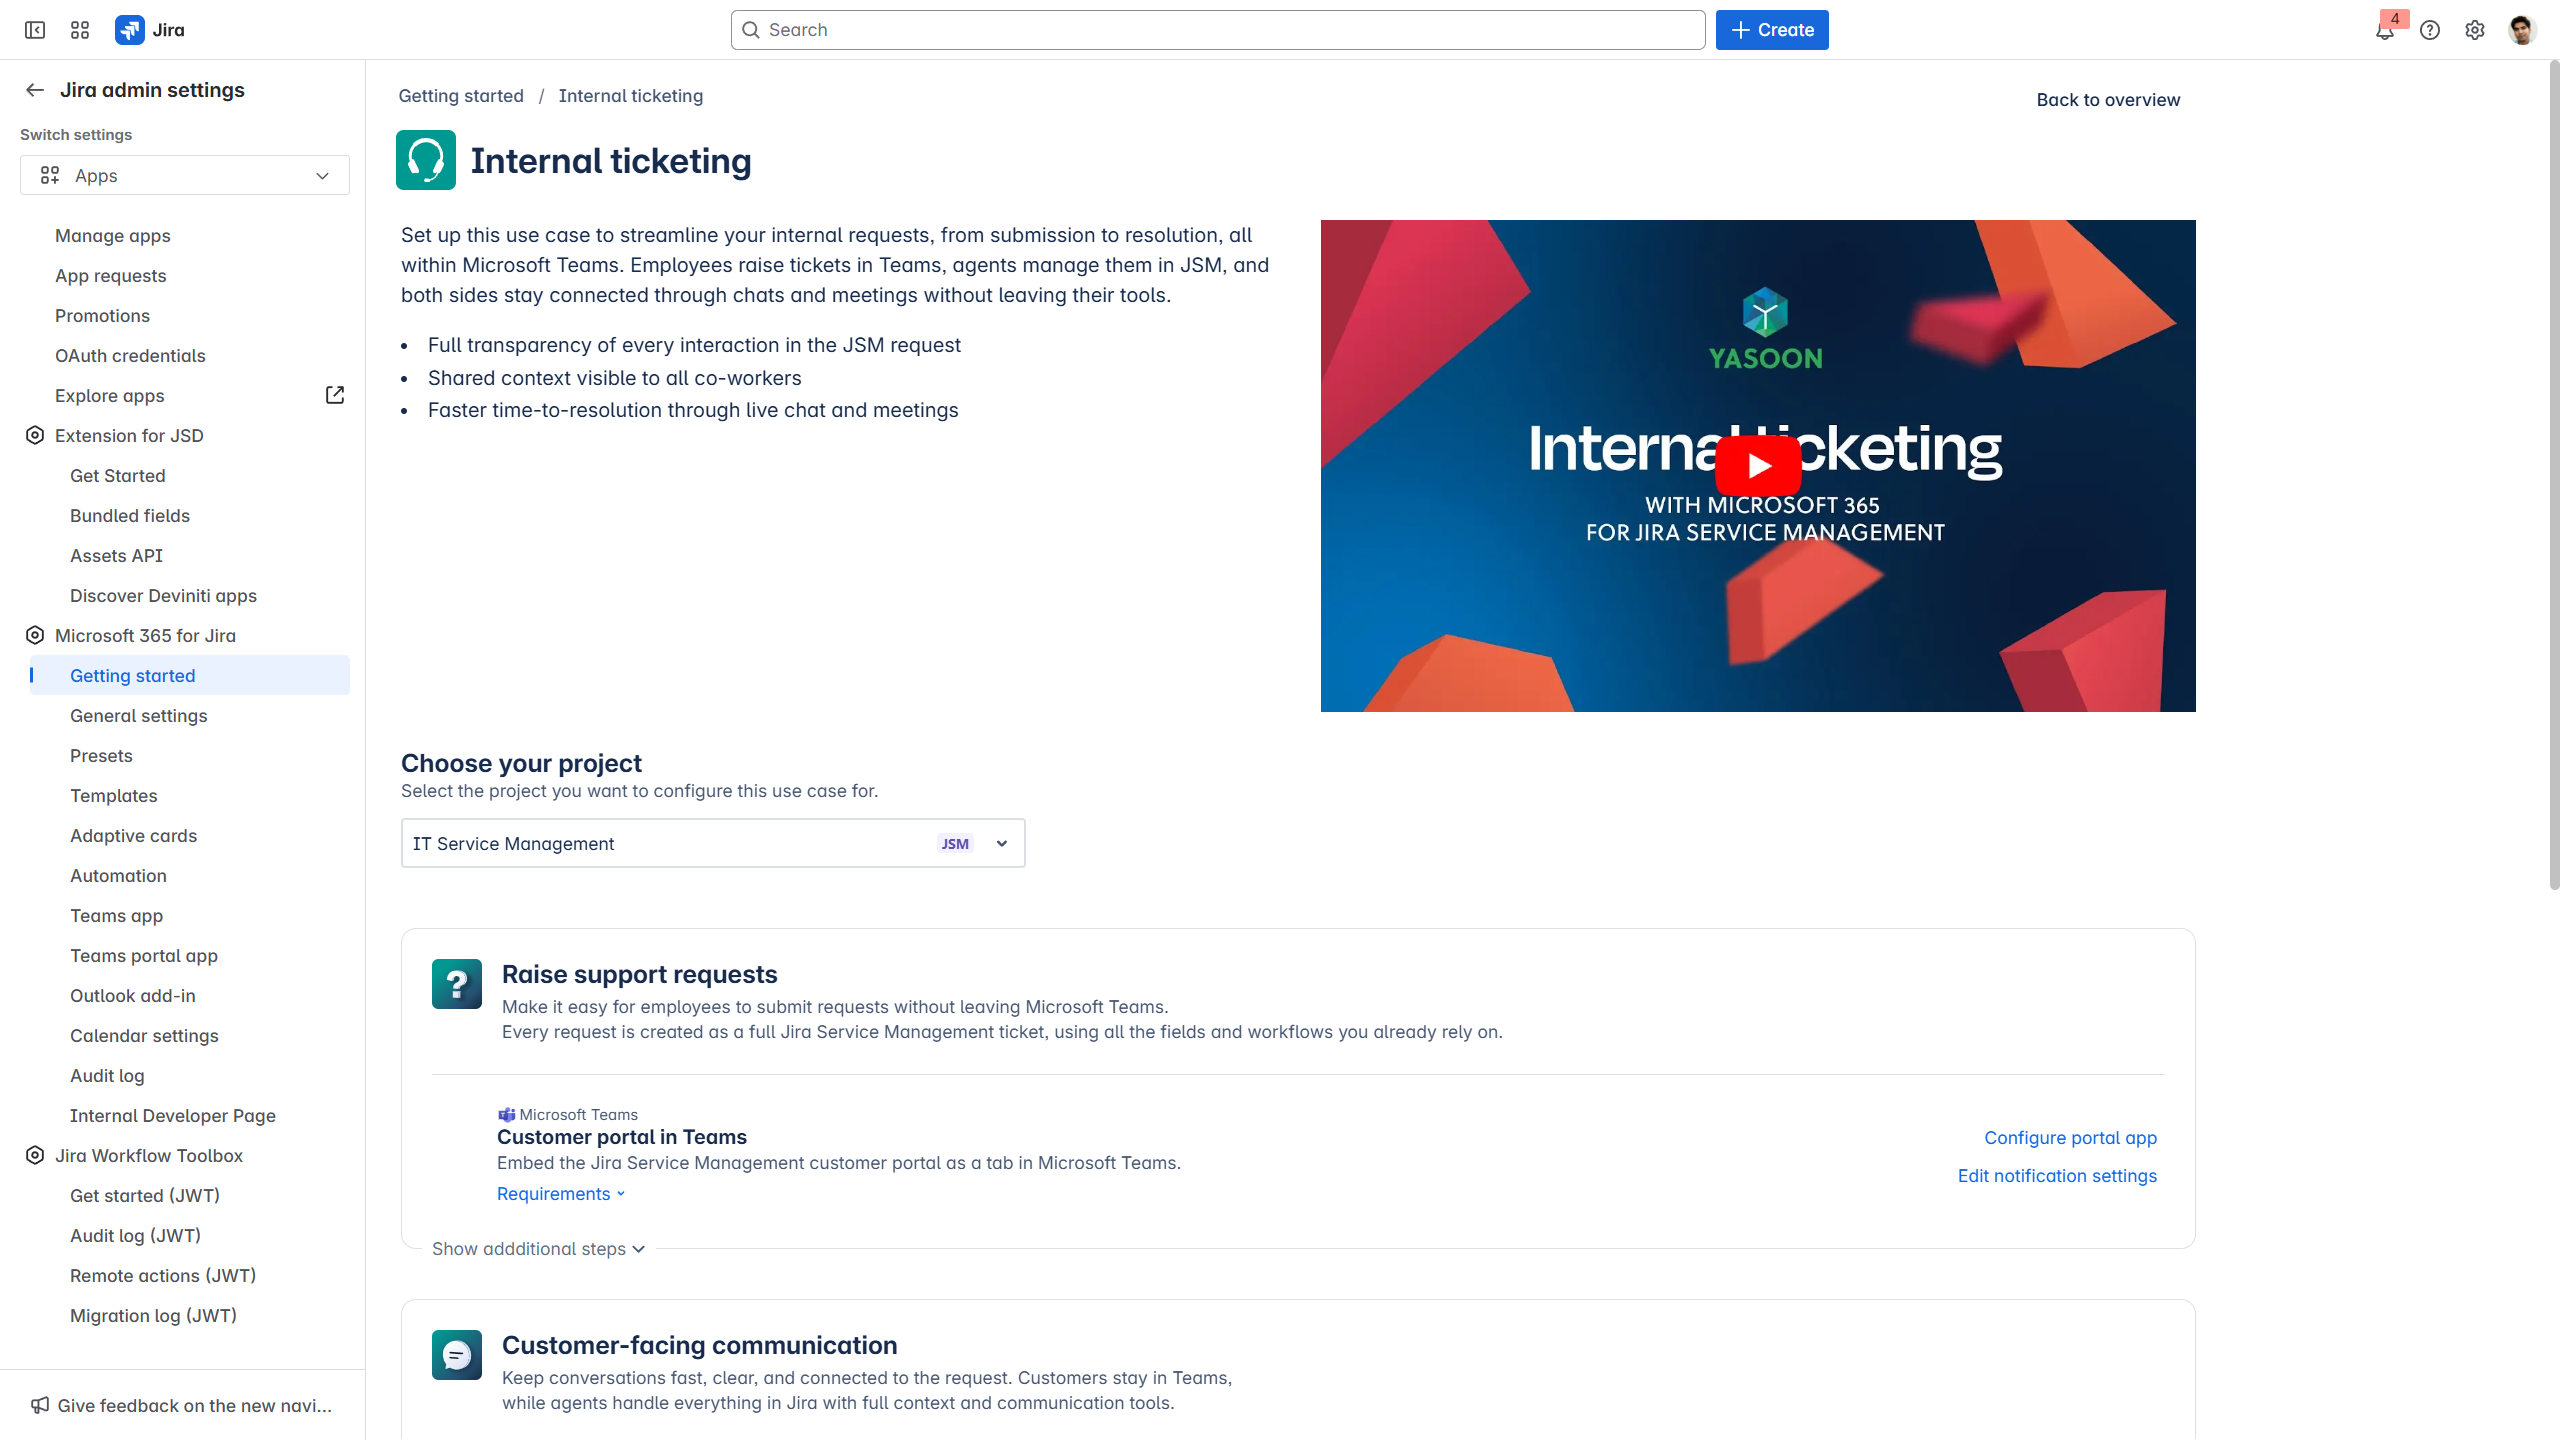Click the Configure portal app link
Screen dimensions: 2560x1440
point(2070,1138)
